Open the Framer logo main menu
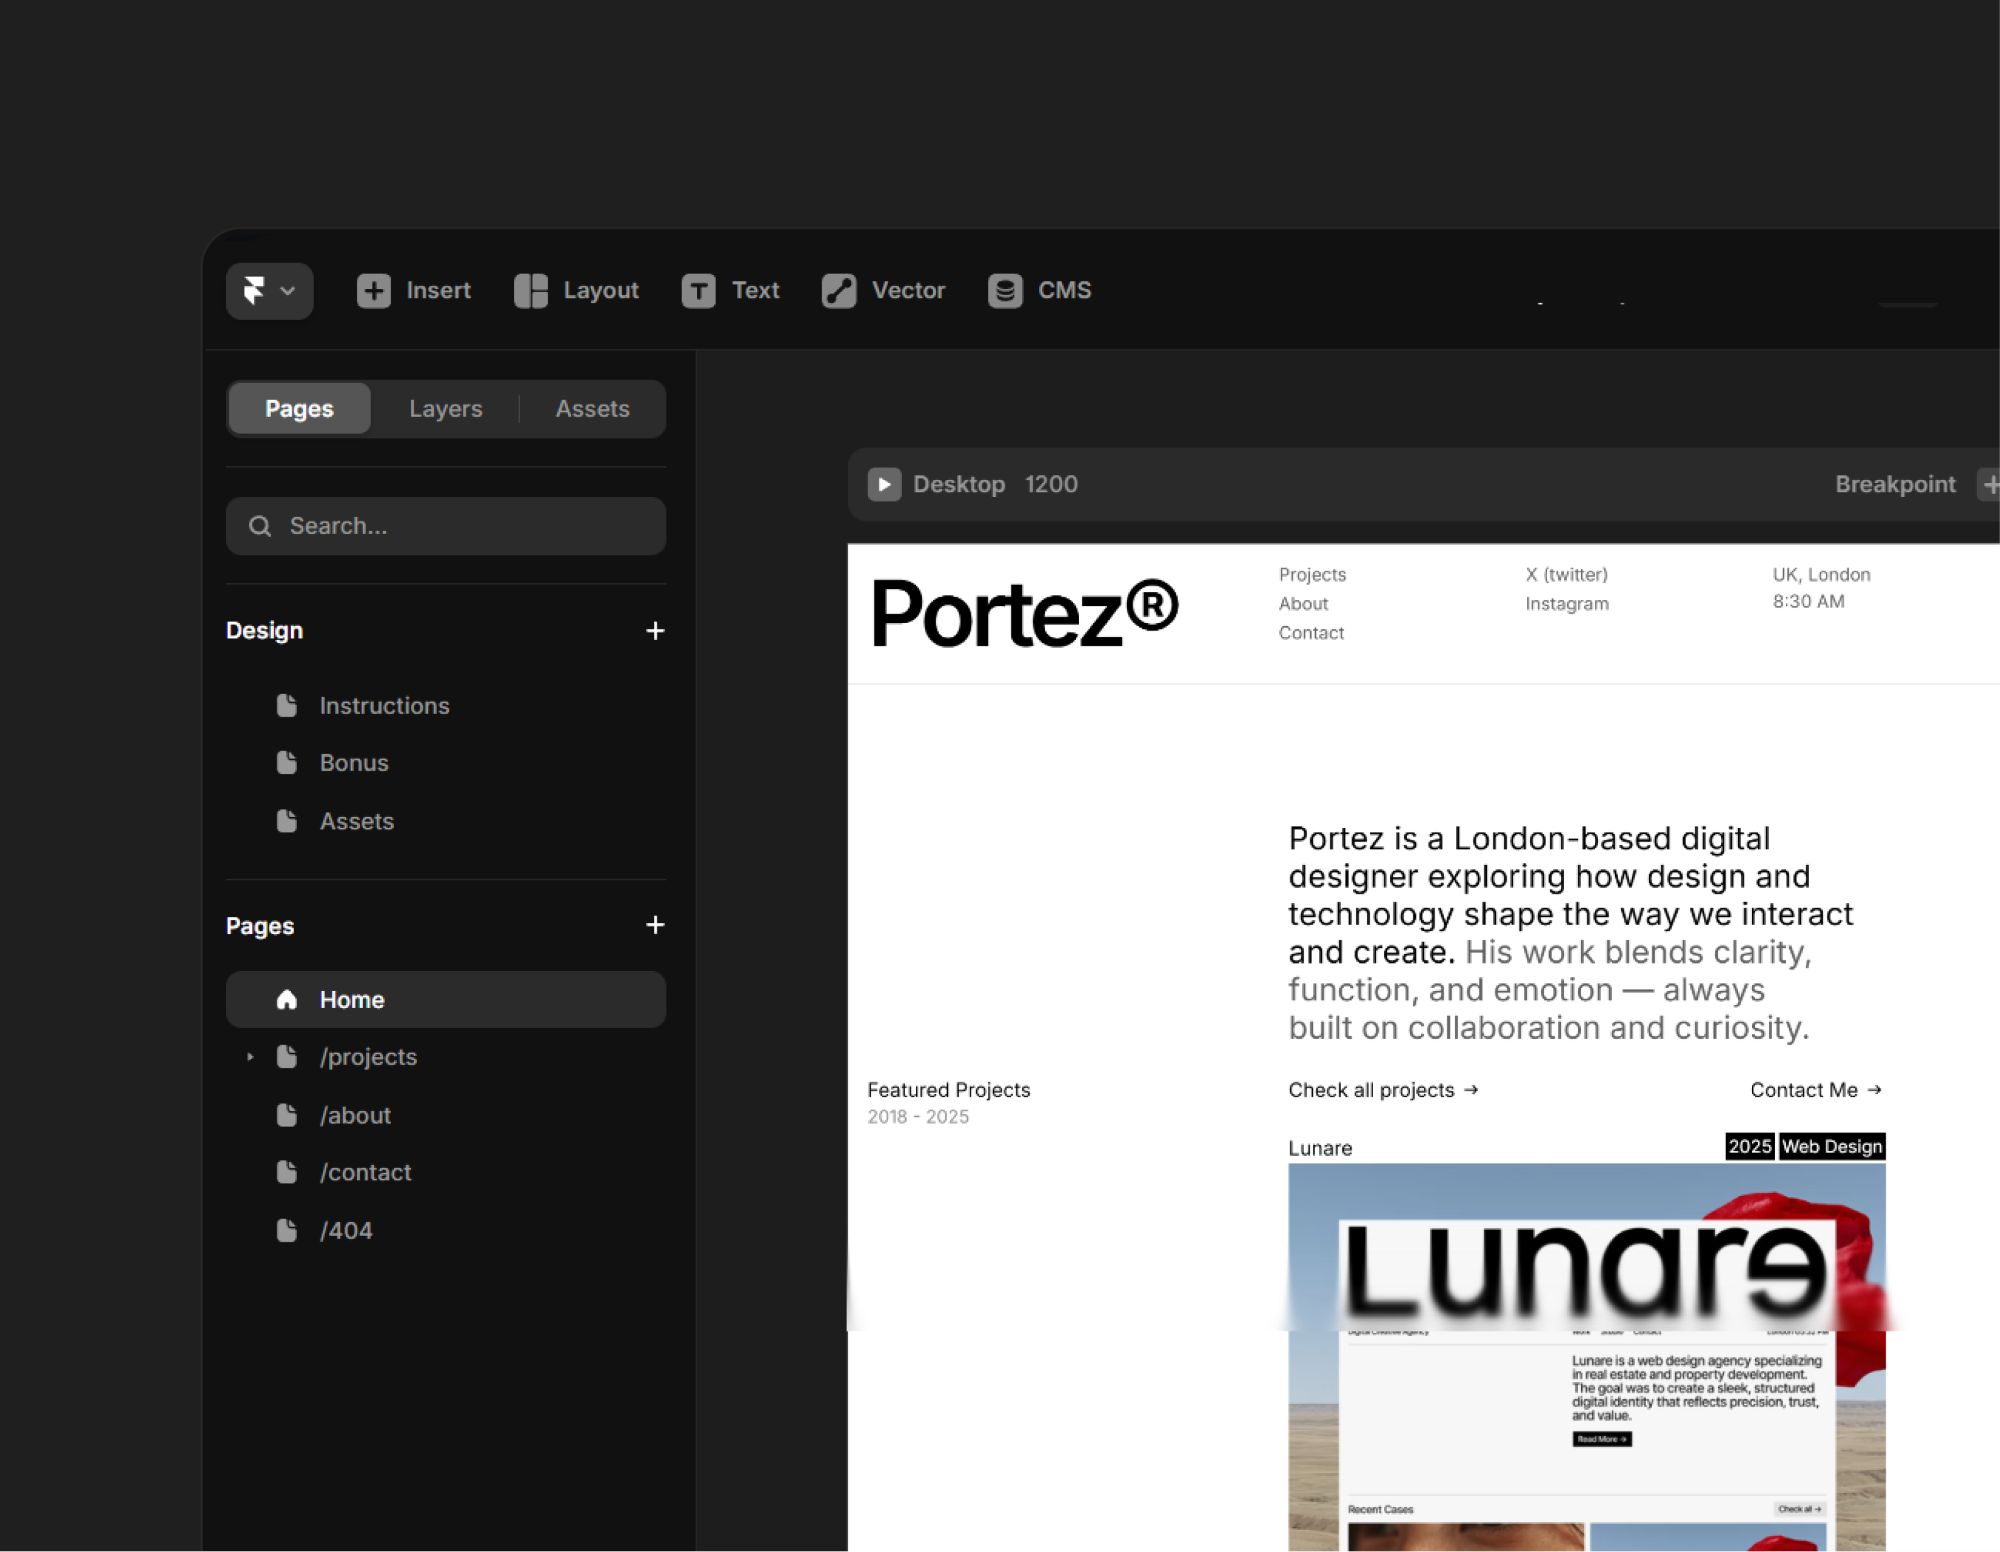2000x1552 pixels. click(x=269, y=291)
